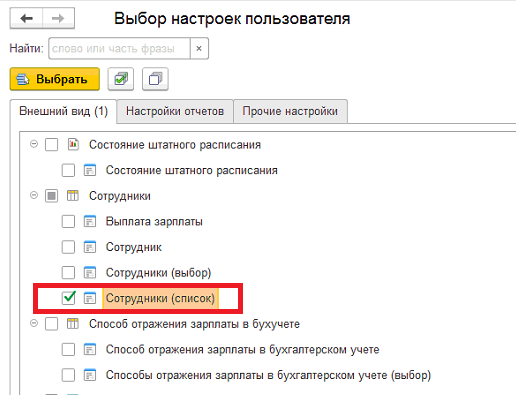Tick the Сотрудники (выбор) checkbox

click(x=68, y=273)
